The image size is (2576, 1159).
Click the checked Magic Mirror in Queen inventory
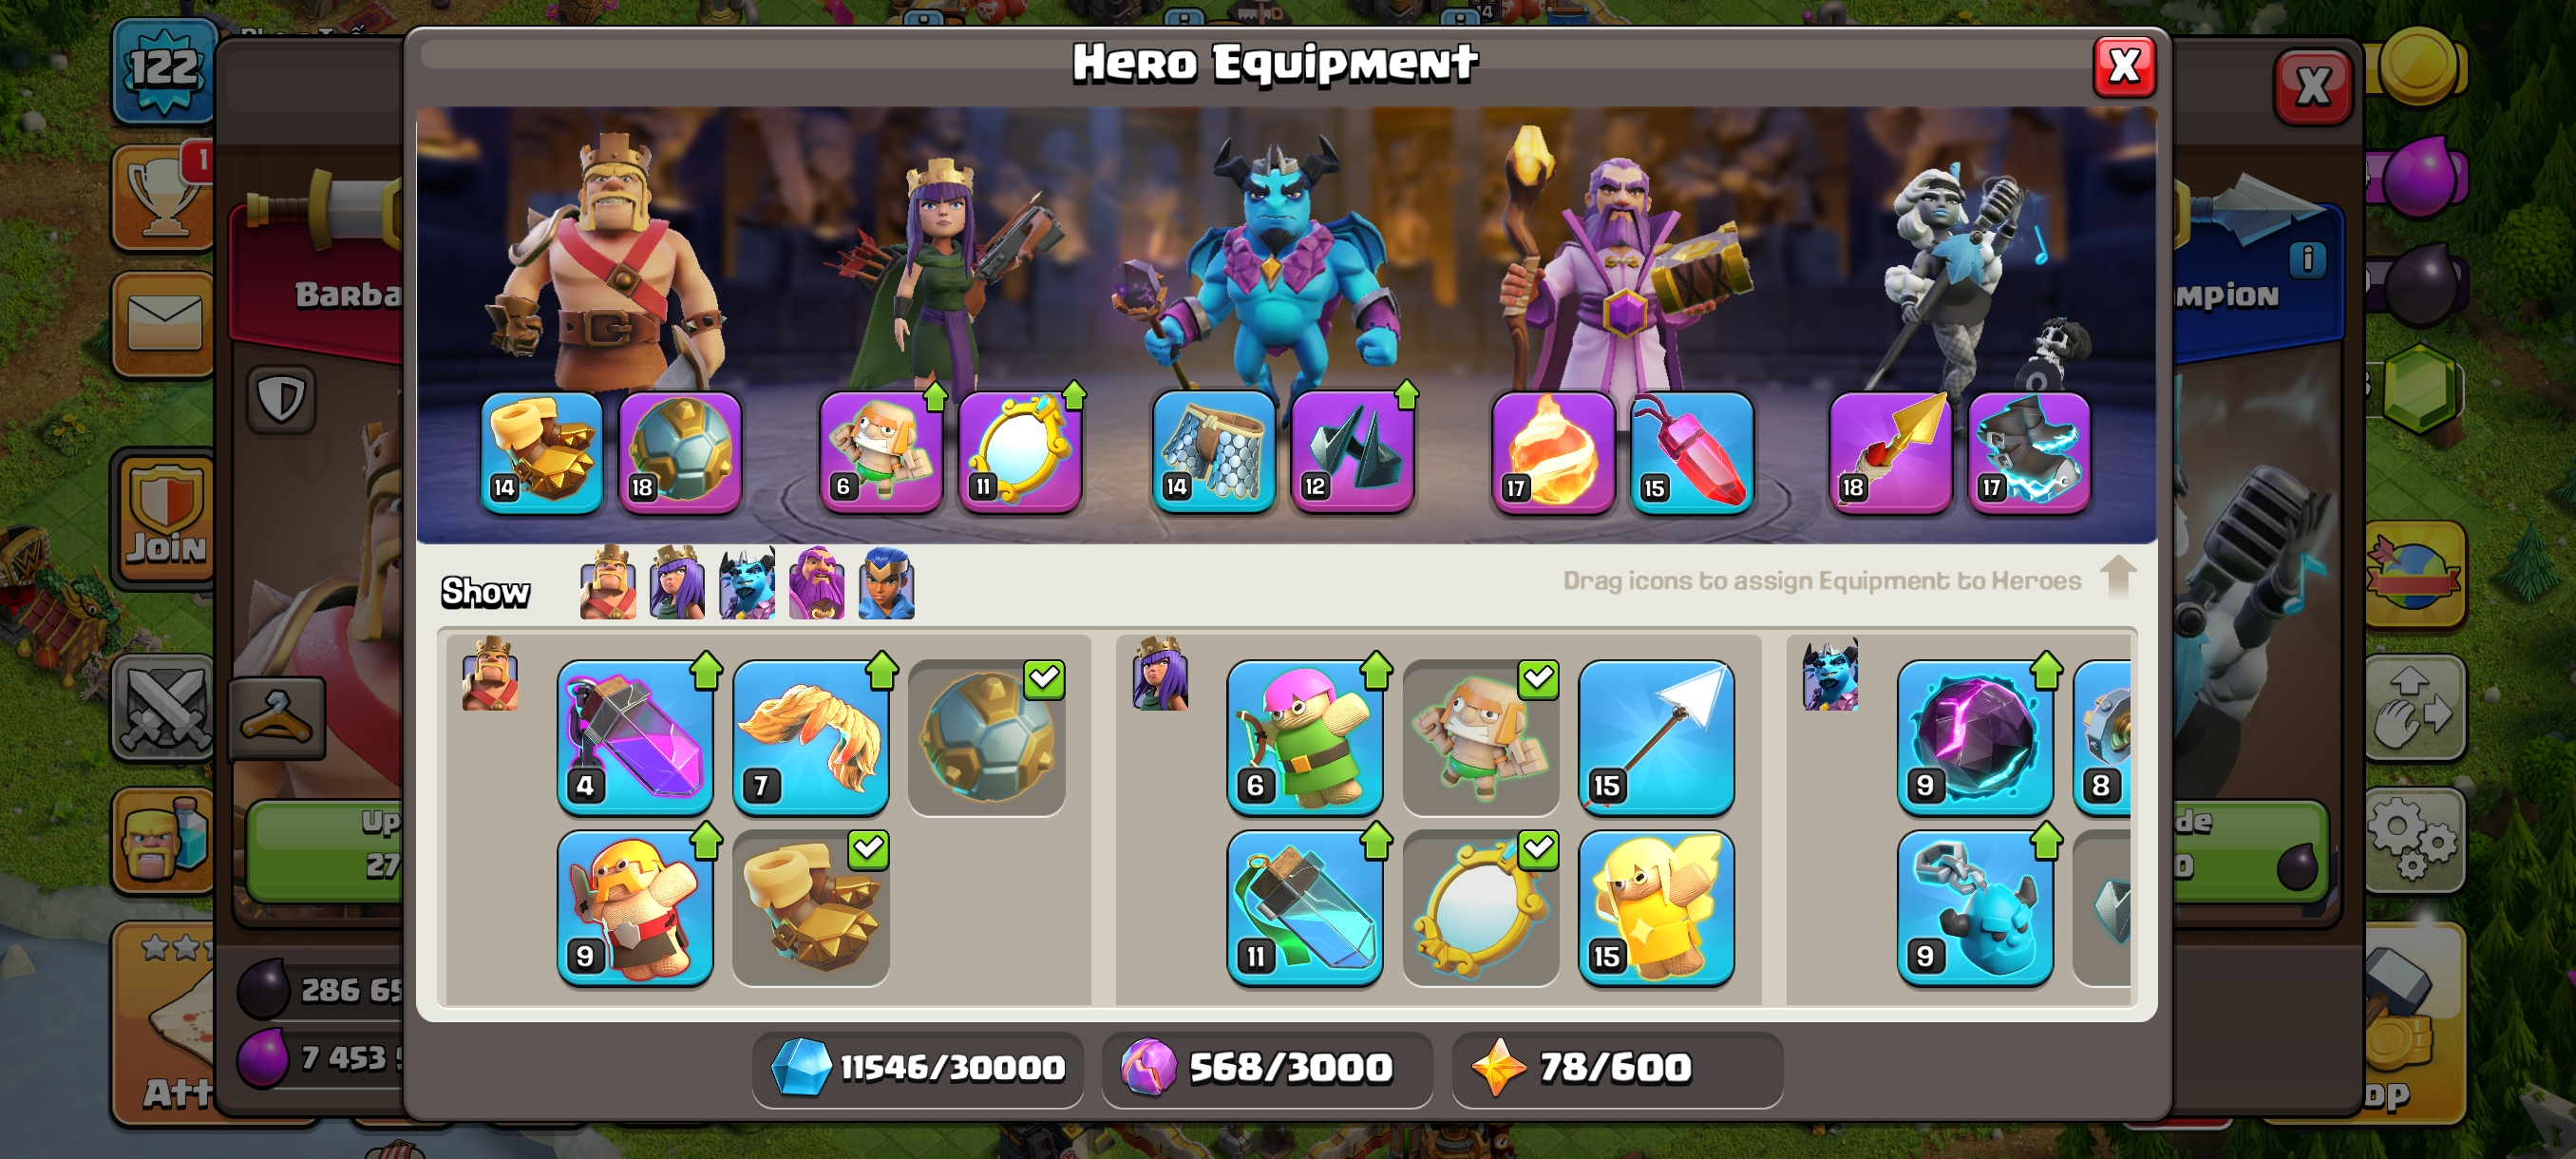(1481, 907)
